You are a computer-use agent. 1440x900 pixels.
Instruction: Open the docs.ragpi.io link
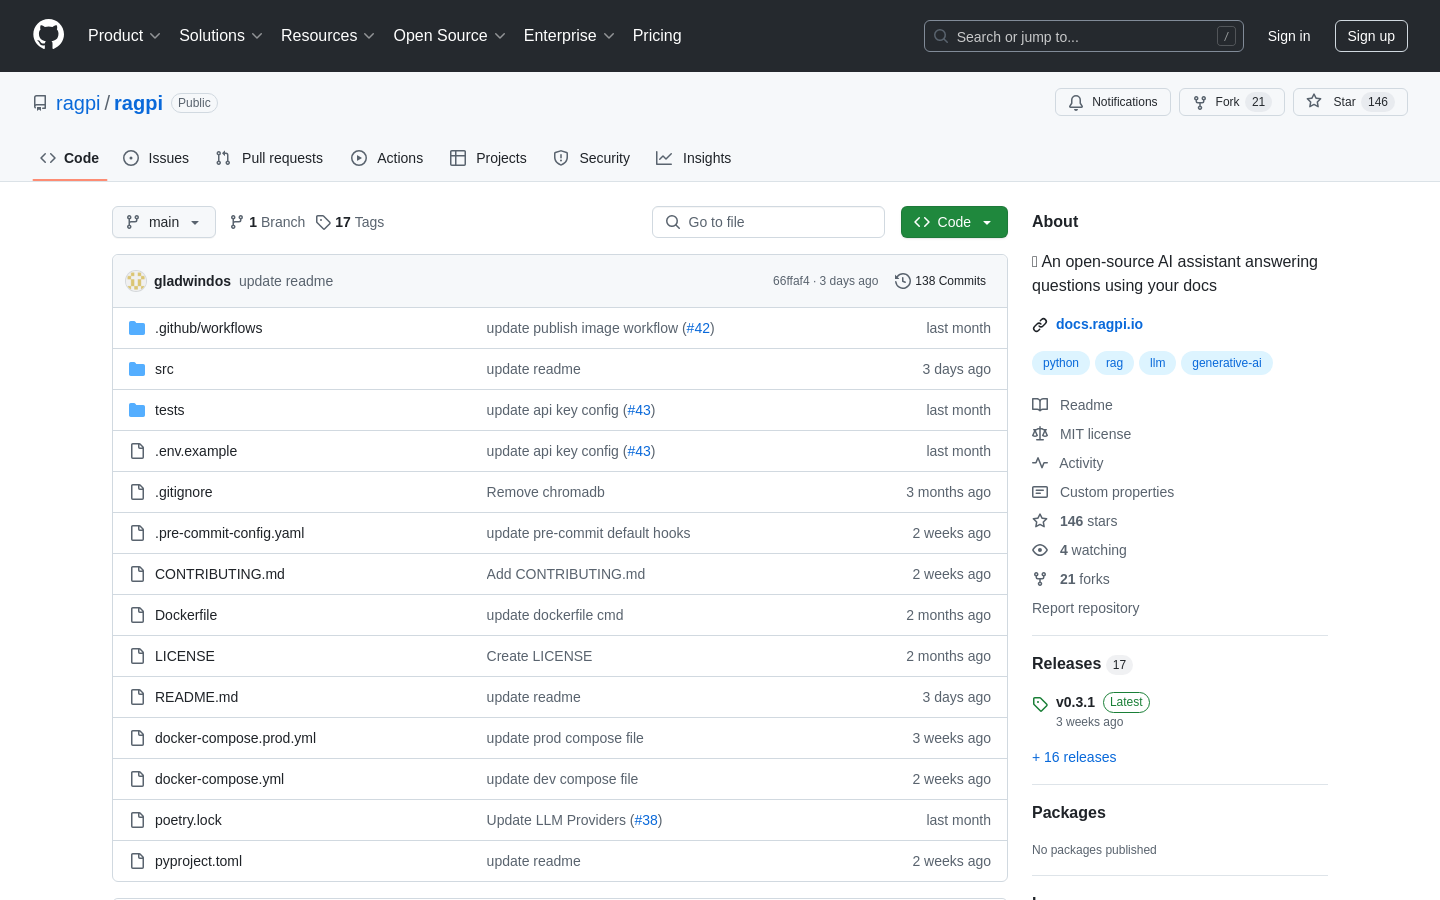(x=1099, y=324)
